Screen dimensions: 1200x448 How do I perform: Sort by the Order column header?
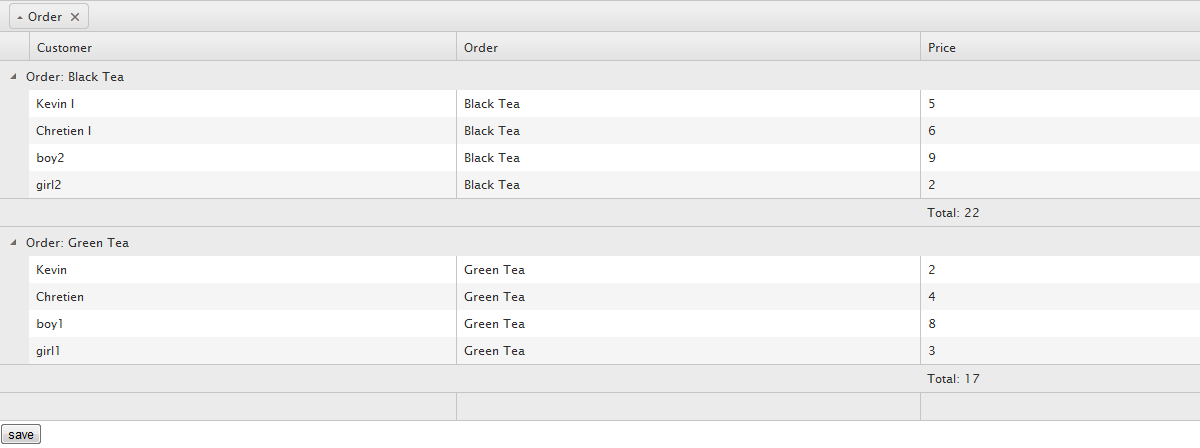[x=481, y=47]
